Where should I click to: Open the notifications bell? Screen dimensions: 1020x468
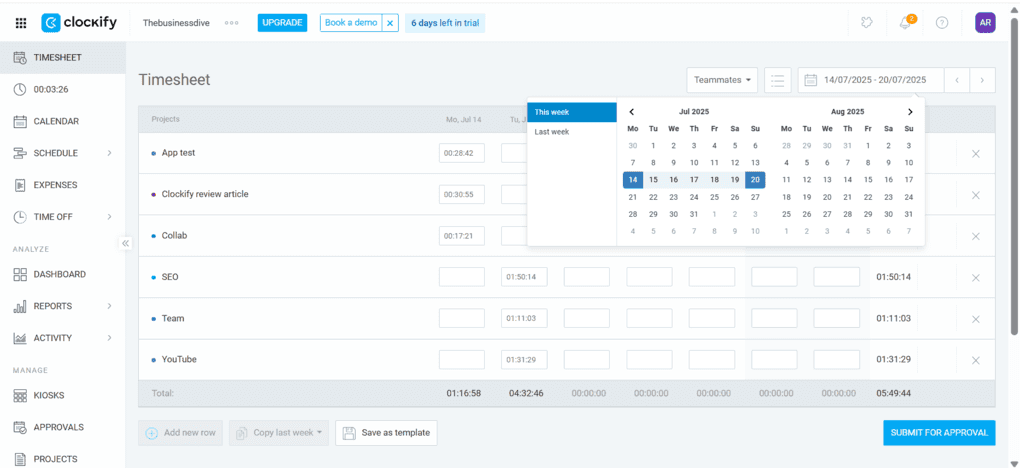pos(905,23)
